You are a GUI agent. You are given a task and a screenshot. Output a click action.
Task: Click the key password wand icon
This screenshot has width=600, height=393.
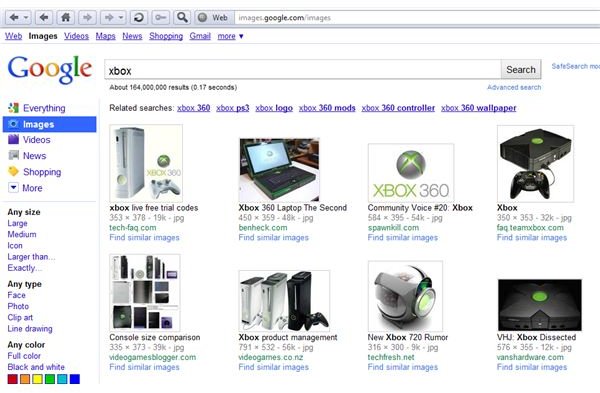[160, 17]
